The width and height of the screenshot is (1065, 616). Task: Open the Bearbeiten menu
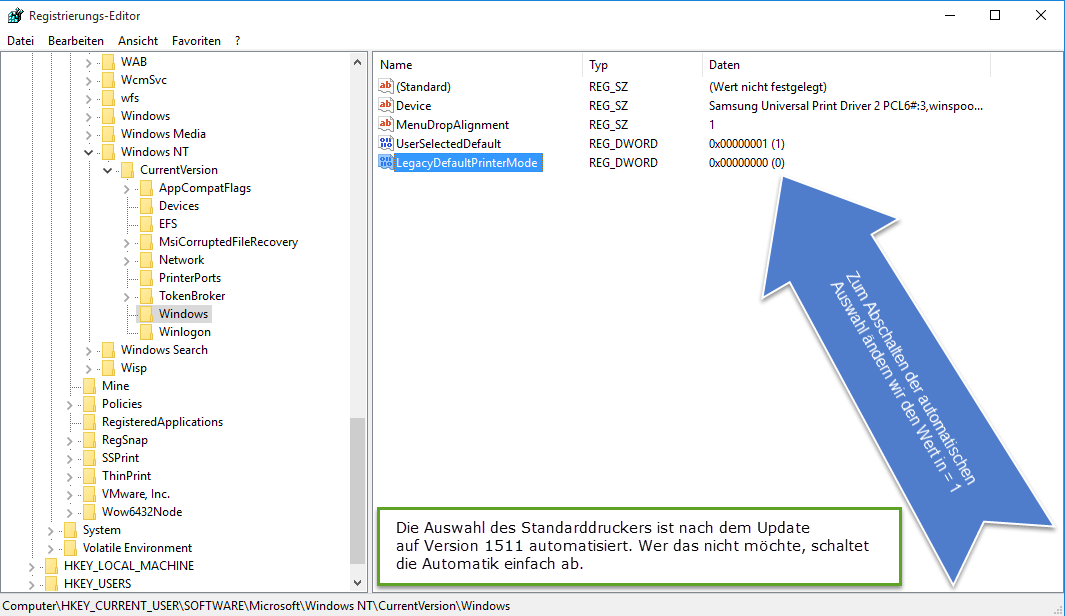pyautogui.click(x=76, y=41)
